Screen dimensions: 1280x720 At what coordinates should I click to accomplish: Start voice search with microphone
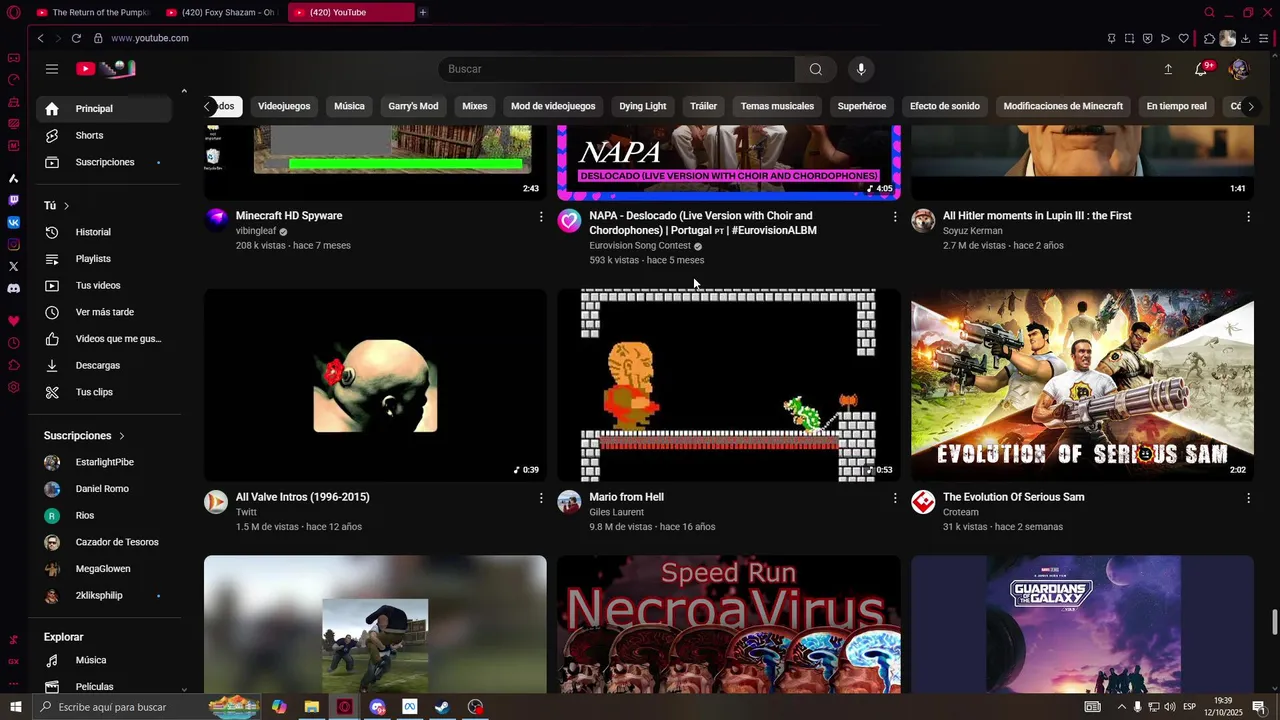[x=861, y=69]
